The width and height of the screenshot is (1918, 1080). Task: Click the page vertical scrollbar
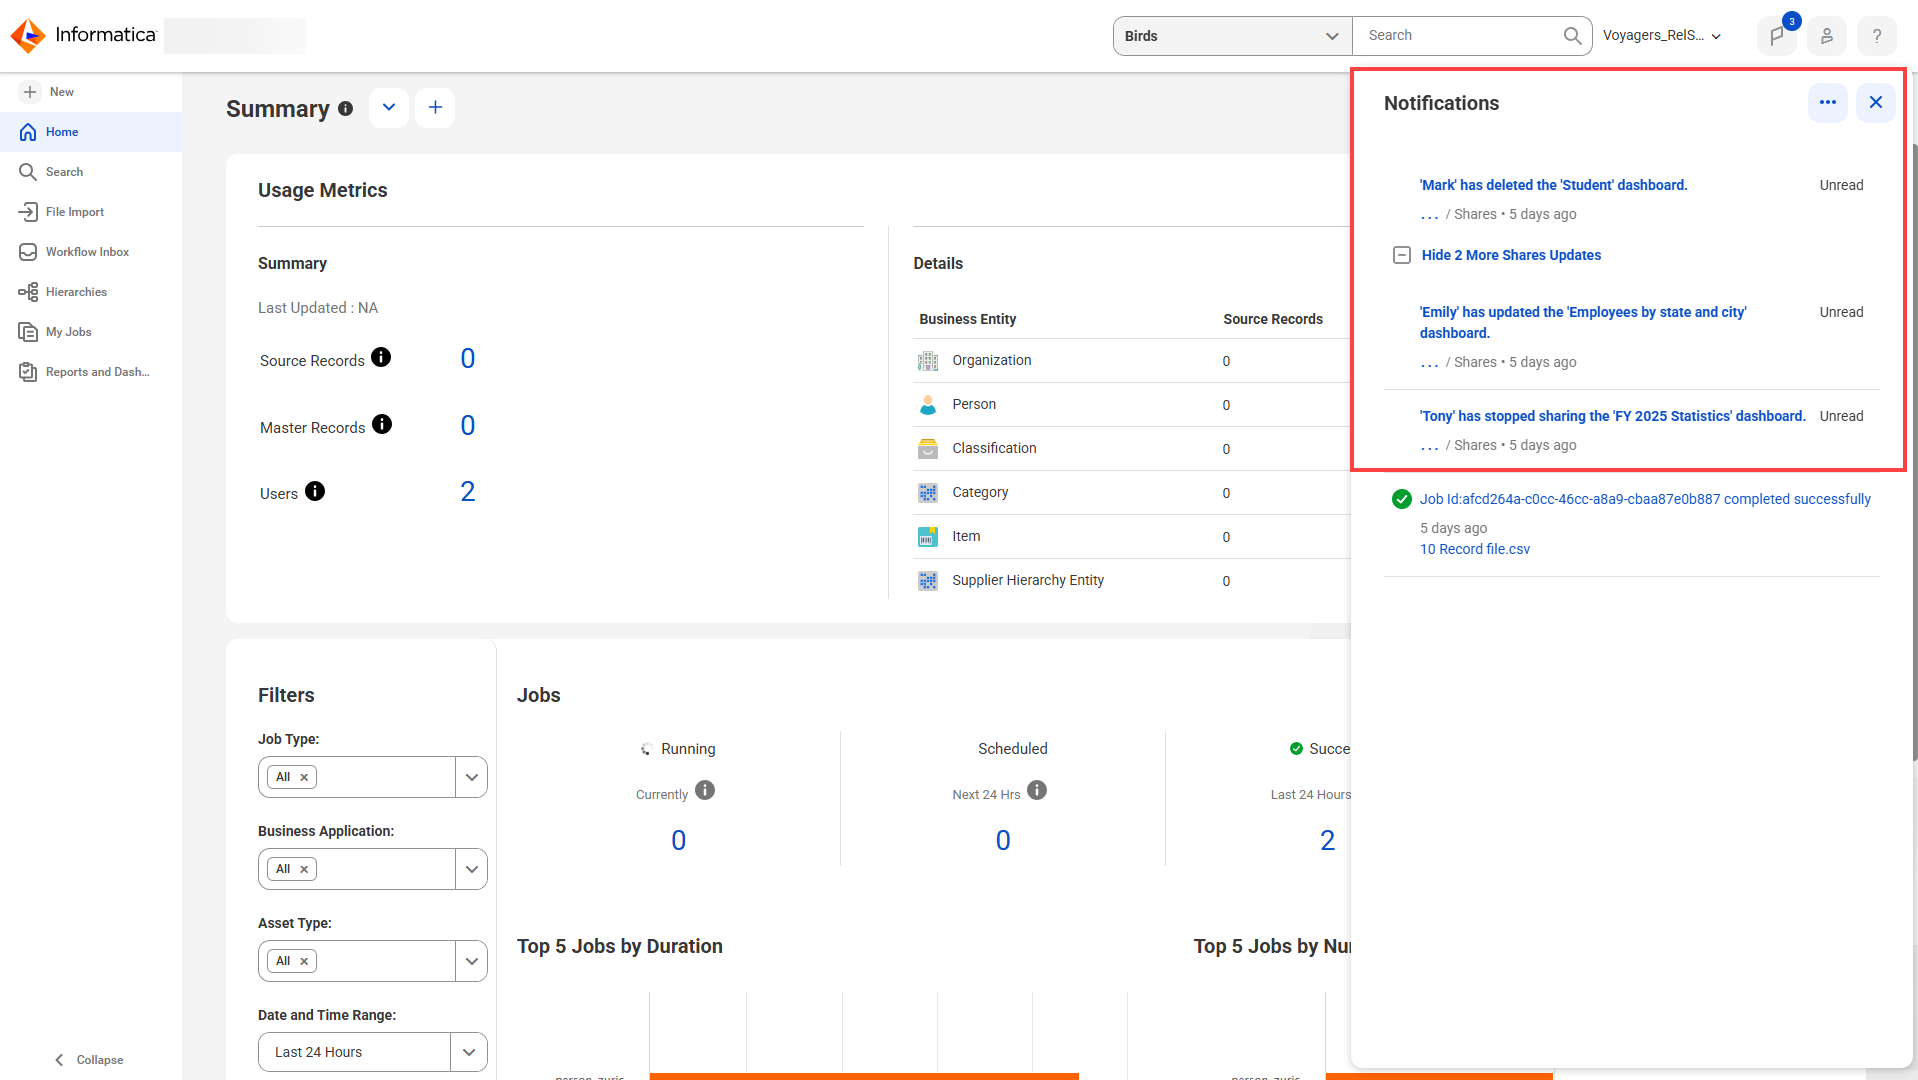1914,450
